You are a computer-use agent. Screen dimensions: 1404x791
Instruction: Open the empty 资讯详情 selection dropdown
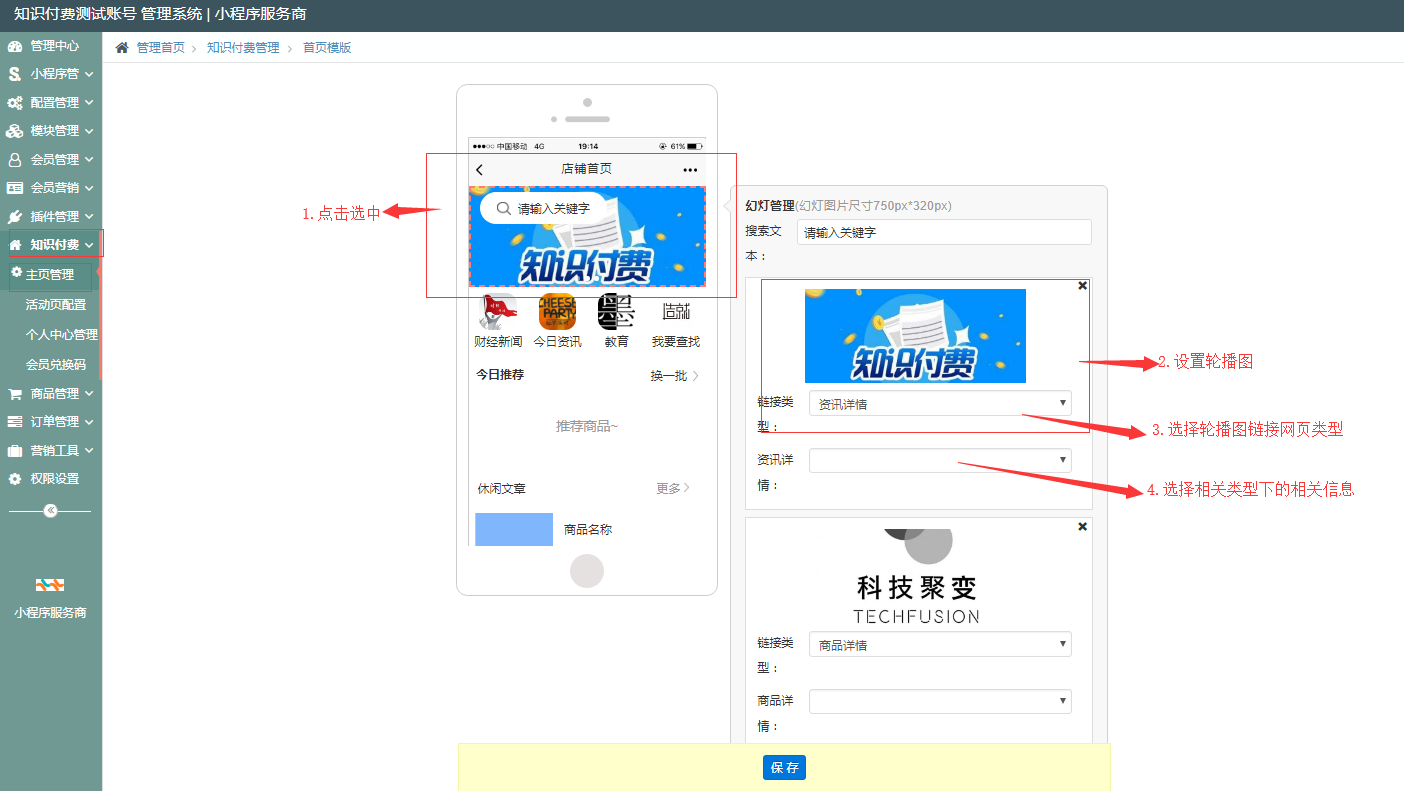pyautogui.click(x=940, y=461)
